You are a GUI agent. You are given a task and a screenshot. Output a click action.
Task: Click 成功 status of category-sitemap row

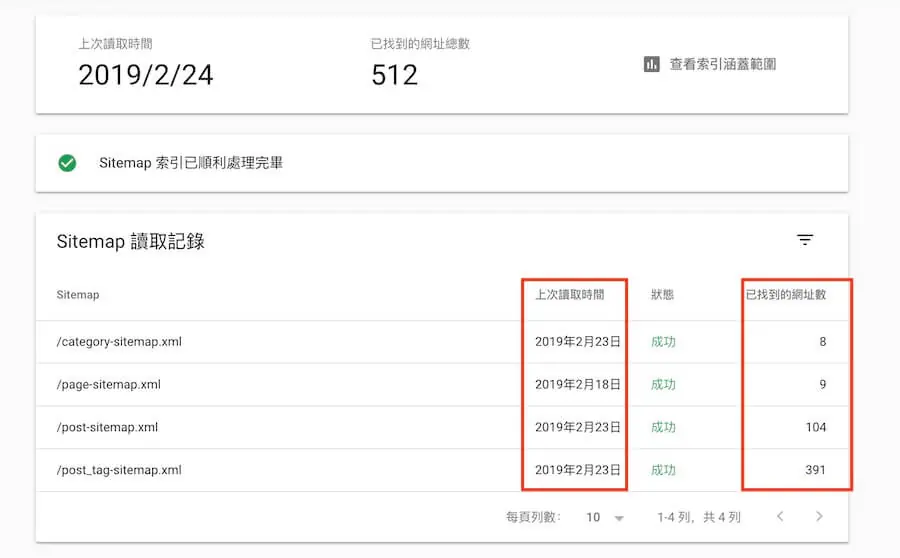coord(663,342)
